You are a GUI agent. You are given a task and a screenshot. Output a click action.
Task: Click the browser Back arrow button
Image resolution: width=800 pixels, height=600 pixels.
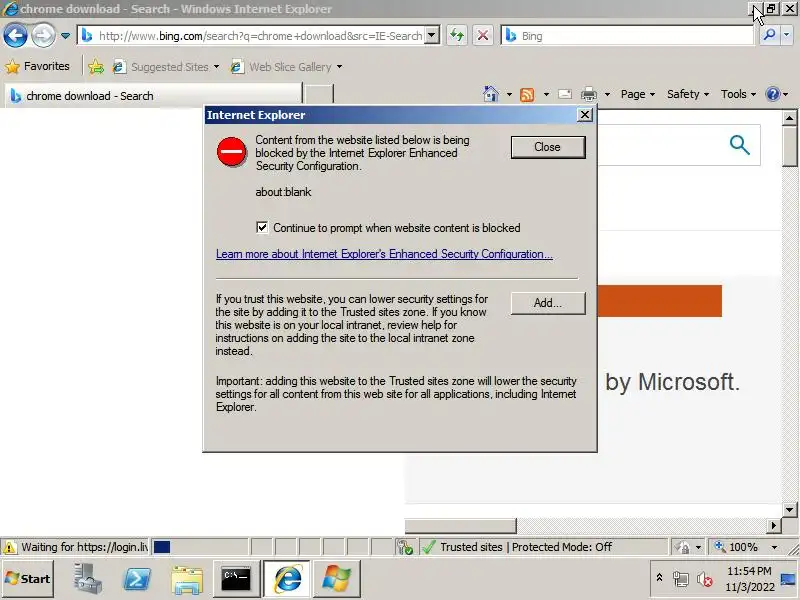15,36
